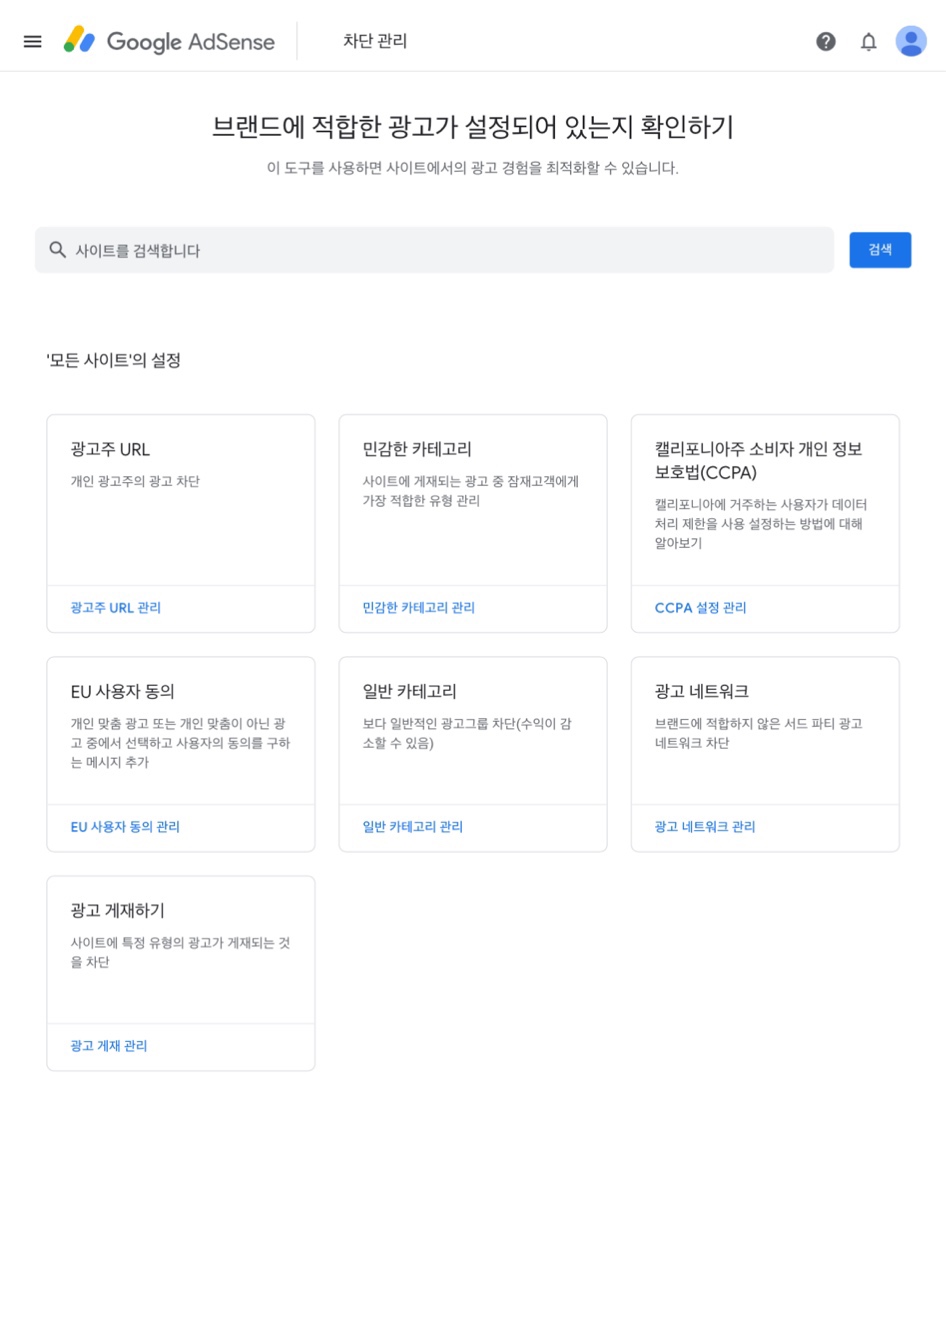The image size is (946, 1327).
Task: Open the 광고 네트워크 관리 link
Action: (705, 827)
